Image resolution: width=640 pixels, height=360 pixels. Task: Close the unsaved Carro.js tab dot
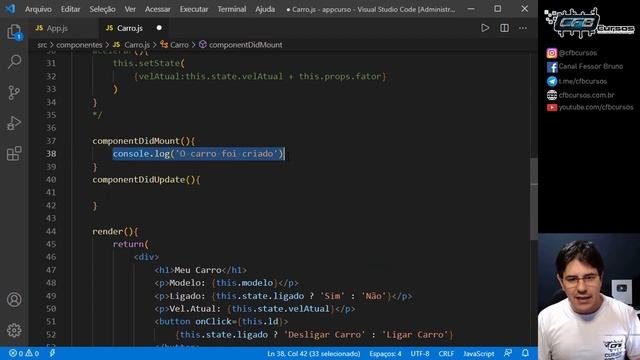click(x=159, y=28)
